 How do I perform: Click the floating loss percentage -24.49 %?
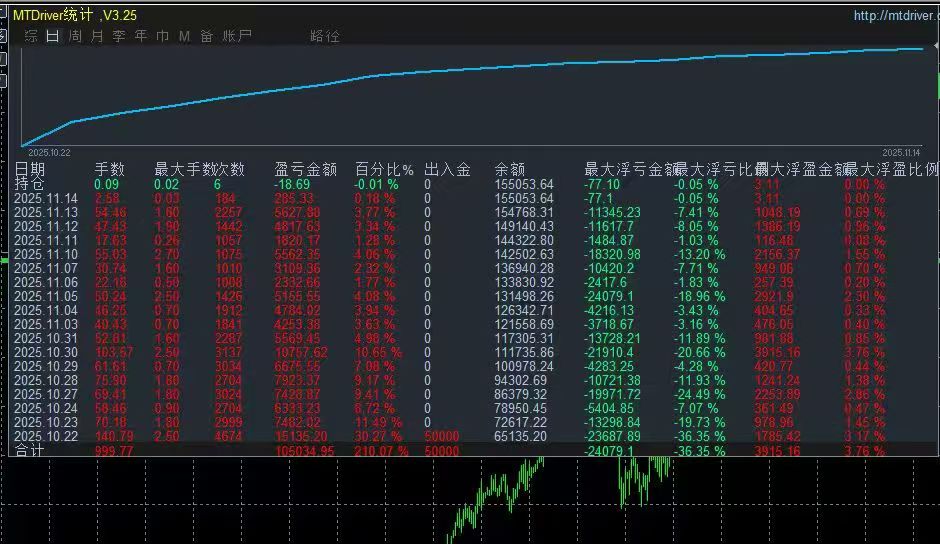pyautogui.click(x=699, y=394)
